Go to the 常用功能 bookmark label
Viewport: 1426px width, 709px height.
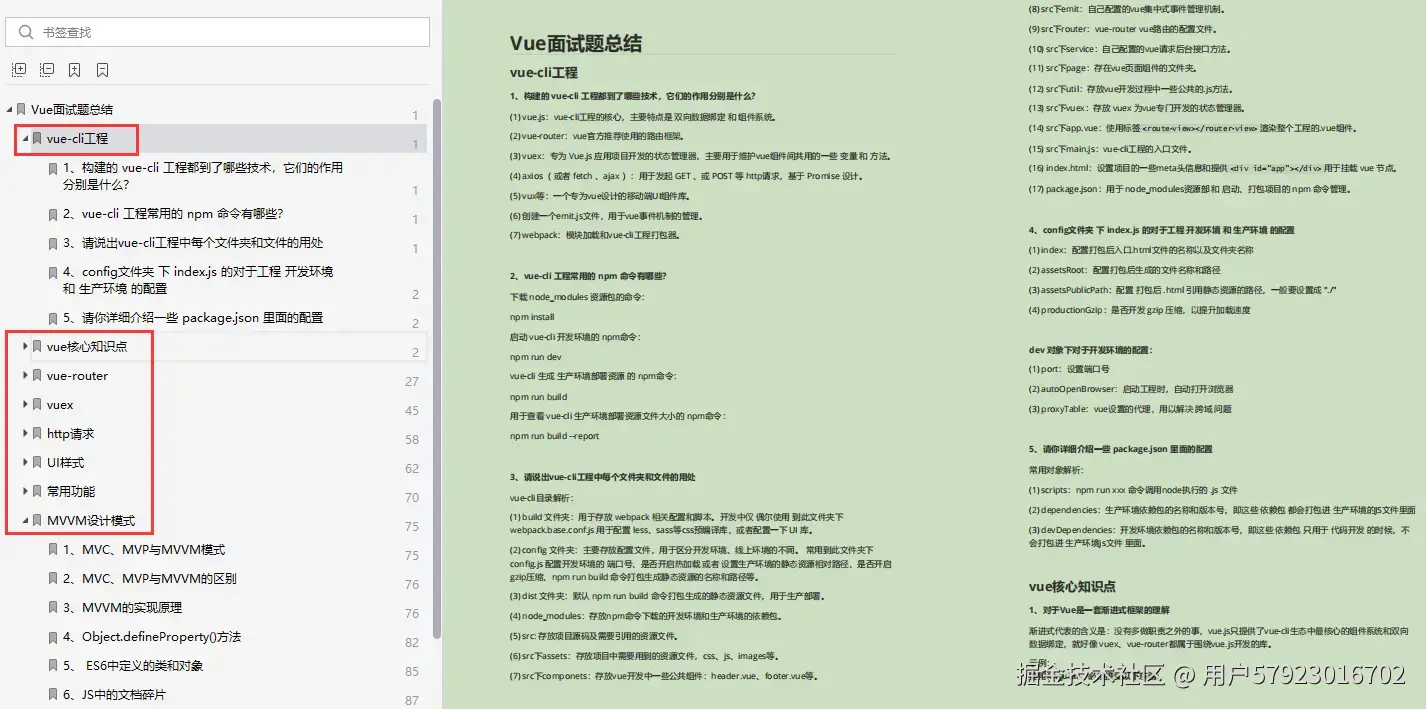[x=71, y=491]
